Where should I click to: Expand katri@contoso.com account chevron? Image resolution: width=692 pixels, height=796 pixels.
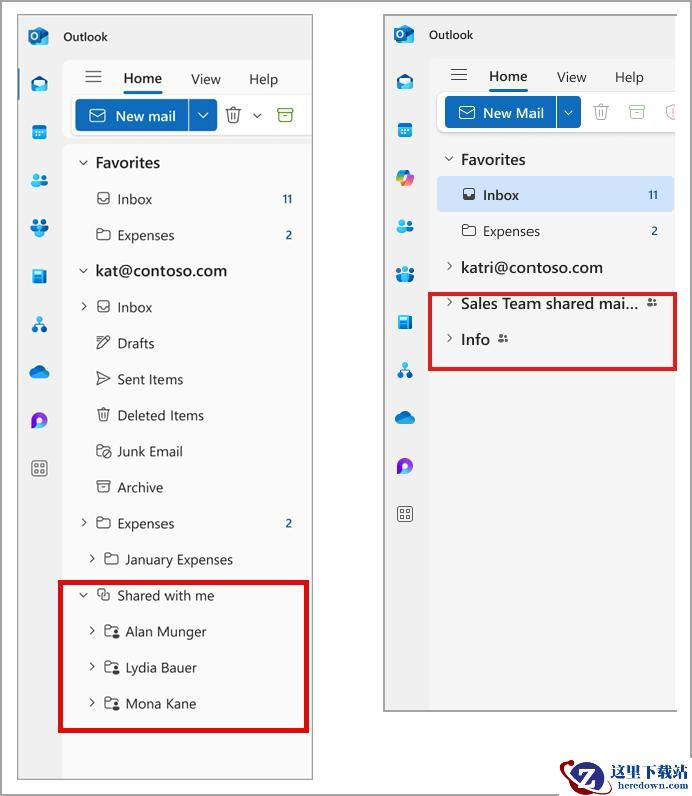[449, 266]
